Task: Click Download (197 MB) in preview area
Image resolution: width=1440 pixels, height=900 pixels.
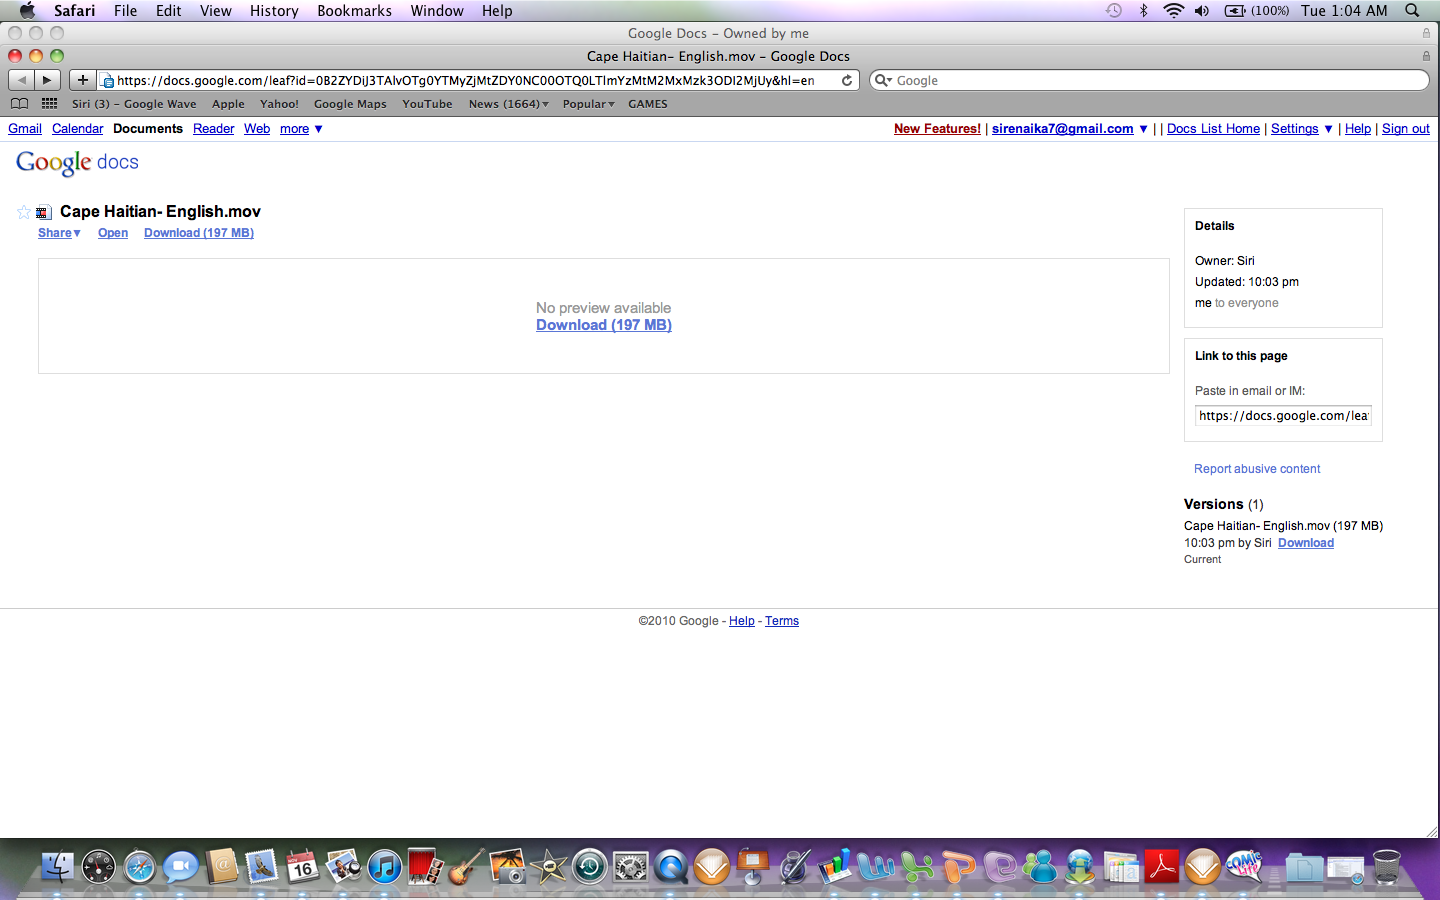Action: click(x=604, y=325)
